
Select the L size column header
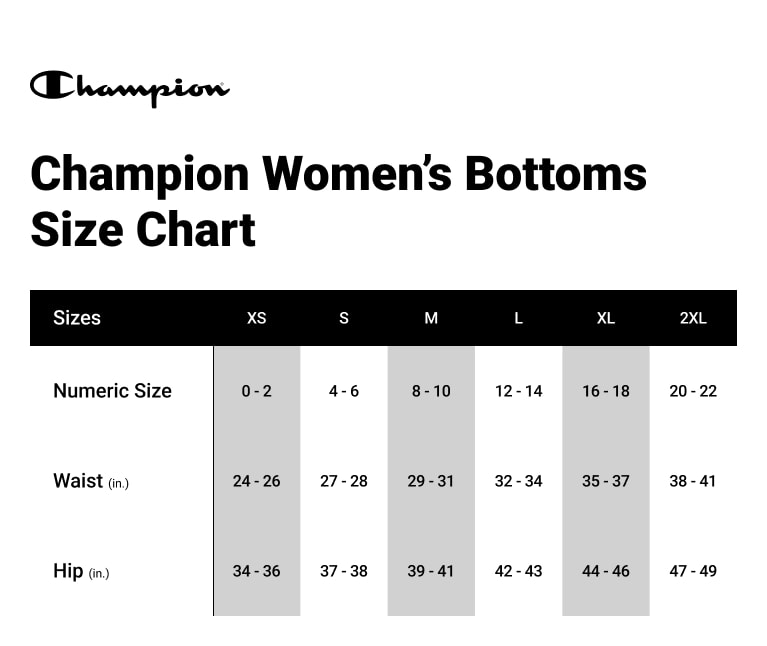point(518,318)
